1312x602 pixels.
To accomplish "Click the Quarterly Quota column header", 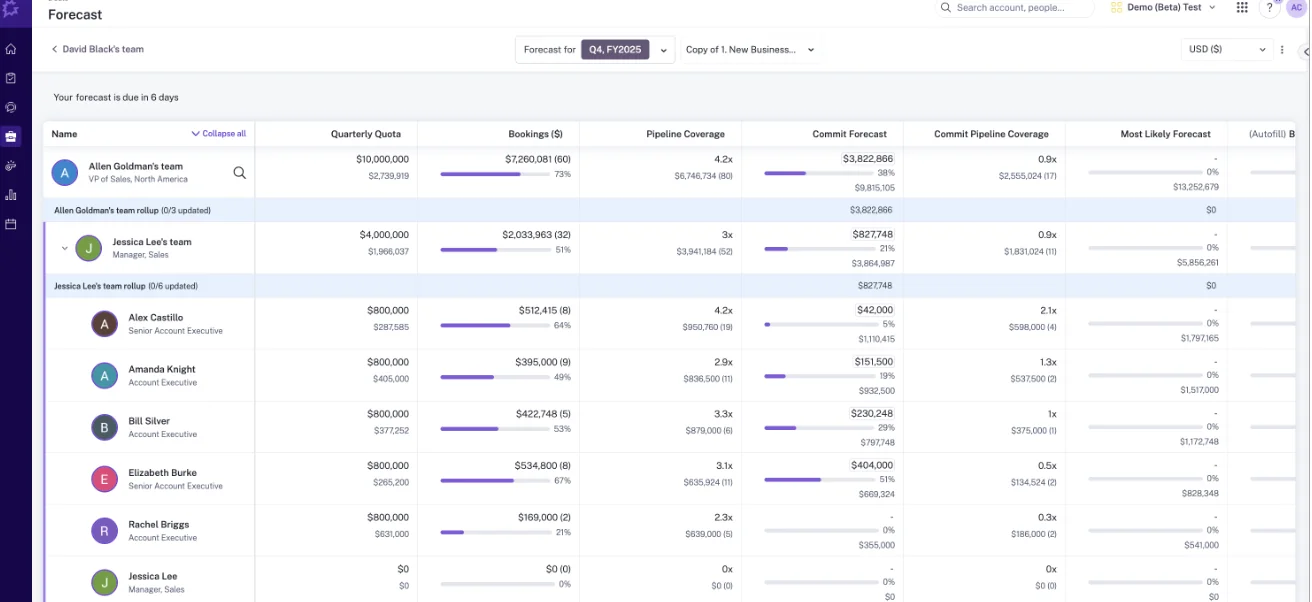I will tap(366, 134).
